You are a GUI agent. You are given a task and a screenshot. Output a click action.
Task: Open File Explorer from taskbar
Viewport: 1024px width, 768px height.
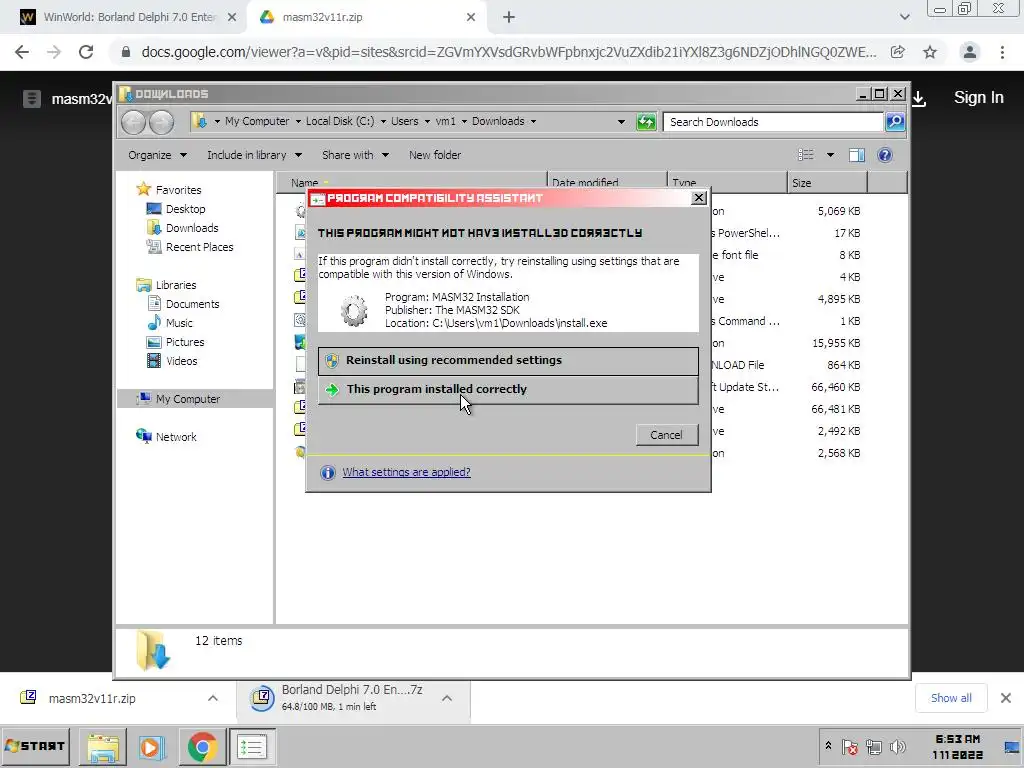103,747
